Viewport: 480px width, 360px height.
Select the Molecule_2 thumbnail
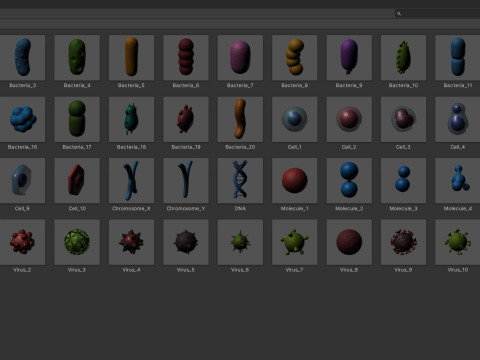[349, 181]
